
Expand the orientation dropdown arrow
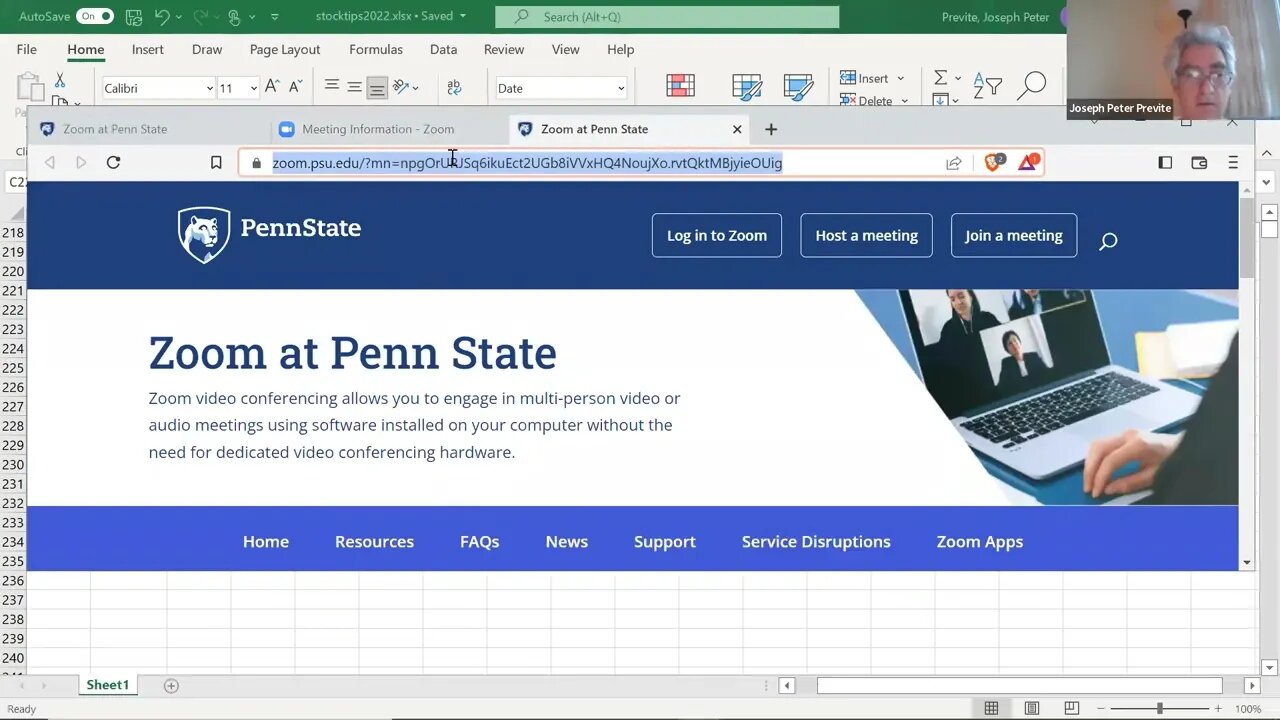pos(415,88)
